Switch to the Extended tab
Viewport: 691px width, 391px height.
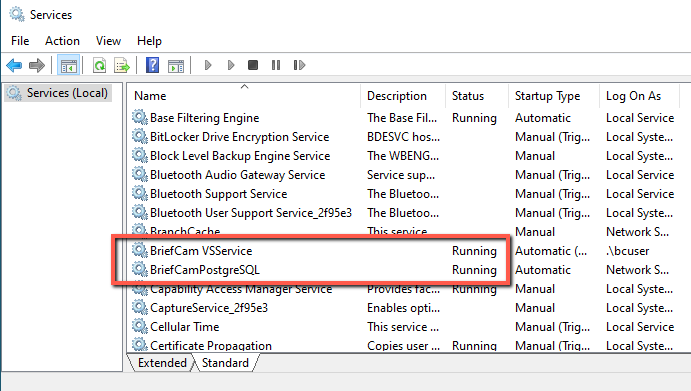pyautogui.click(x=162, y=363)
